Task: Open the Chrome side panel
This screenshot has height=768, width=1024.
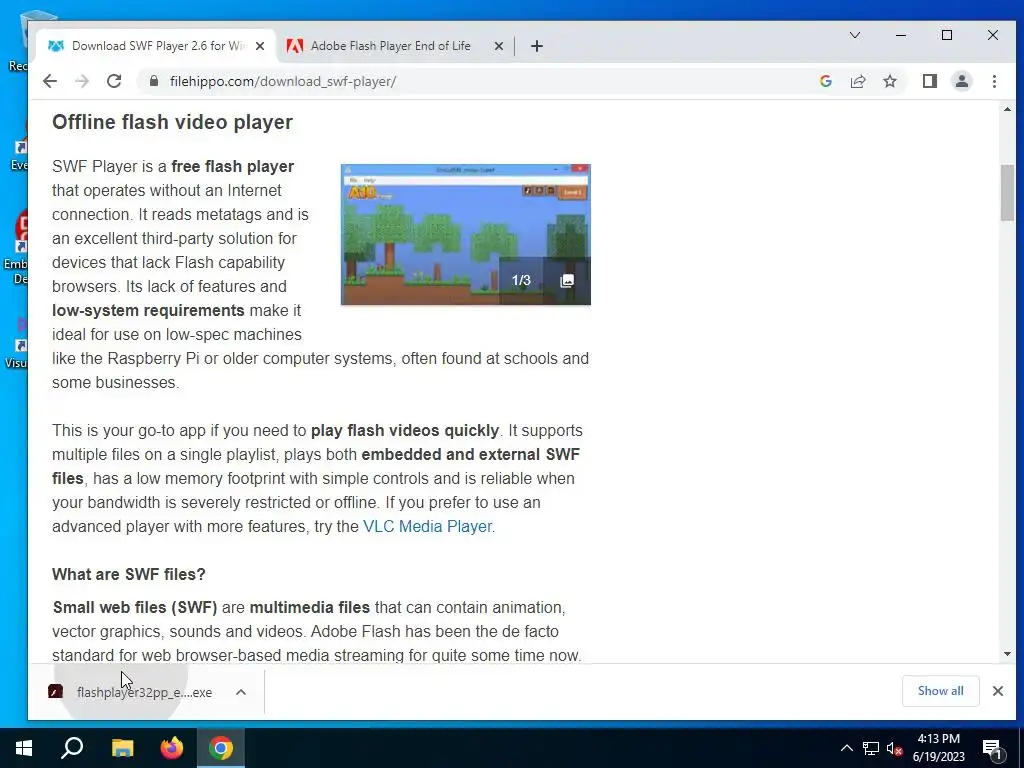Action: click(x=929, y=81)
